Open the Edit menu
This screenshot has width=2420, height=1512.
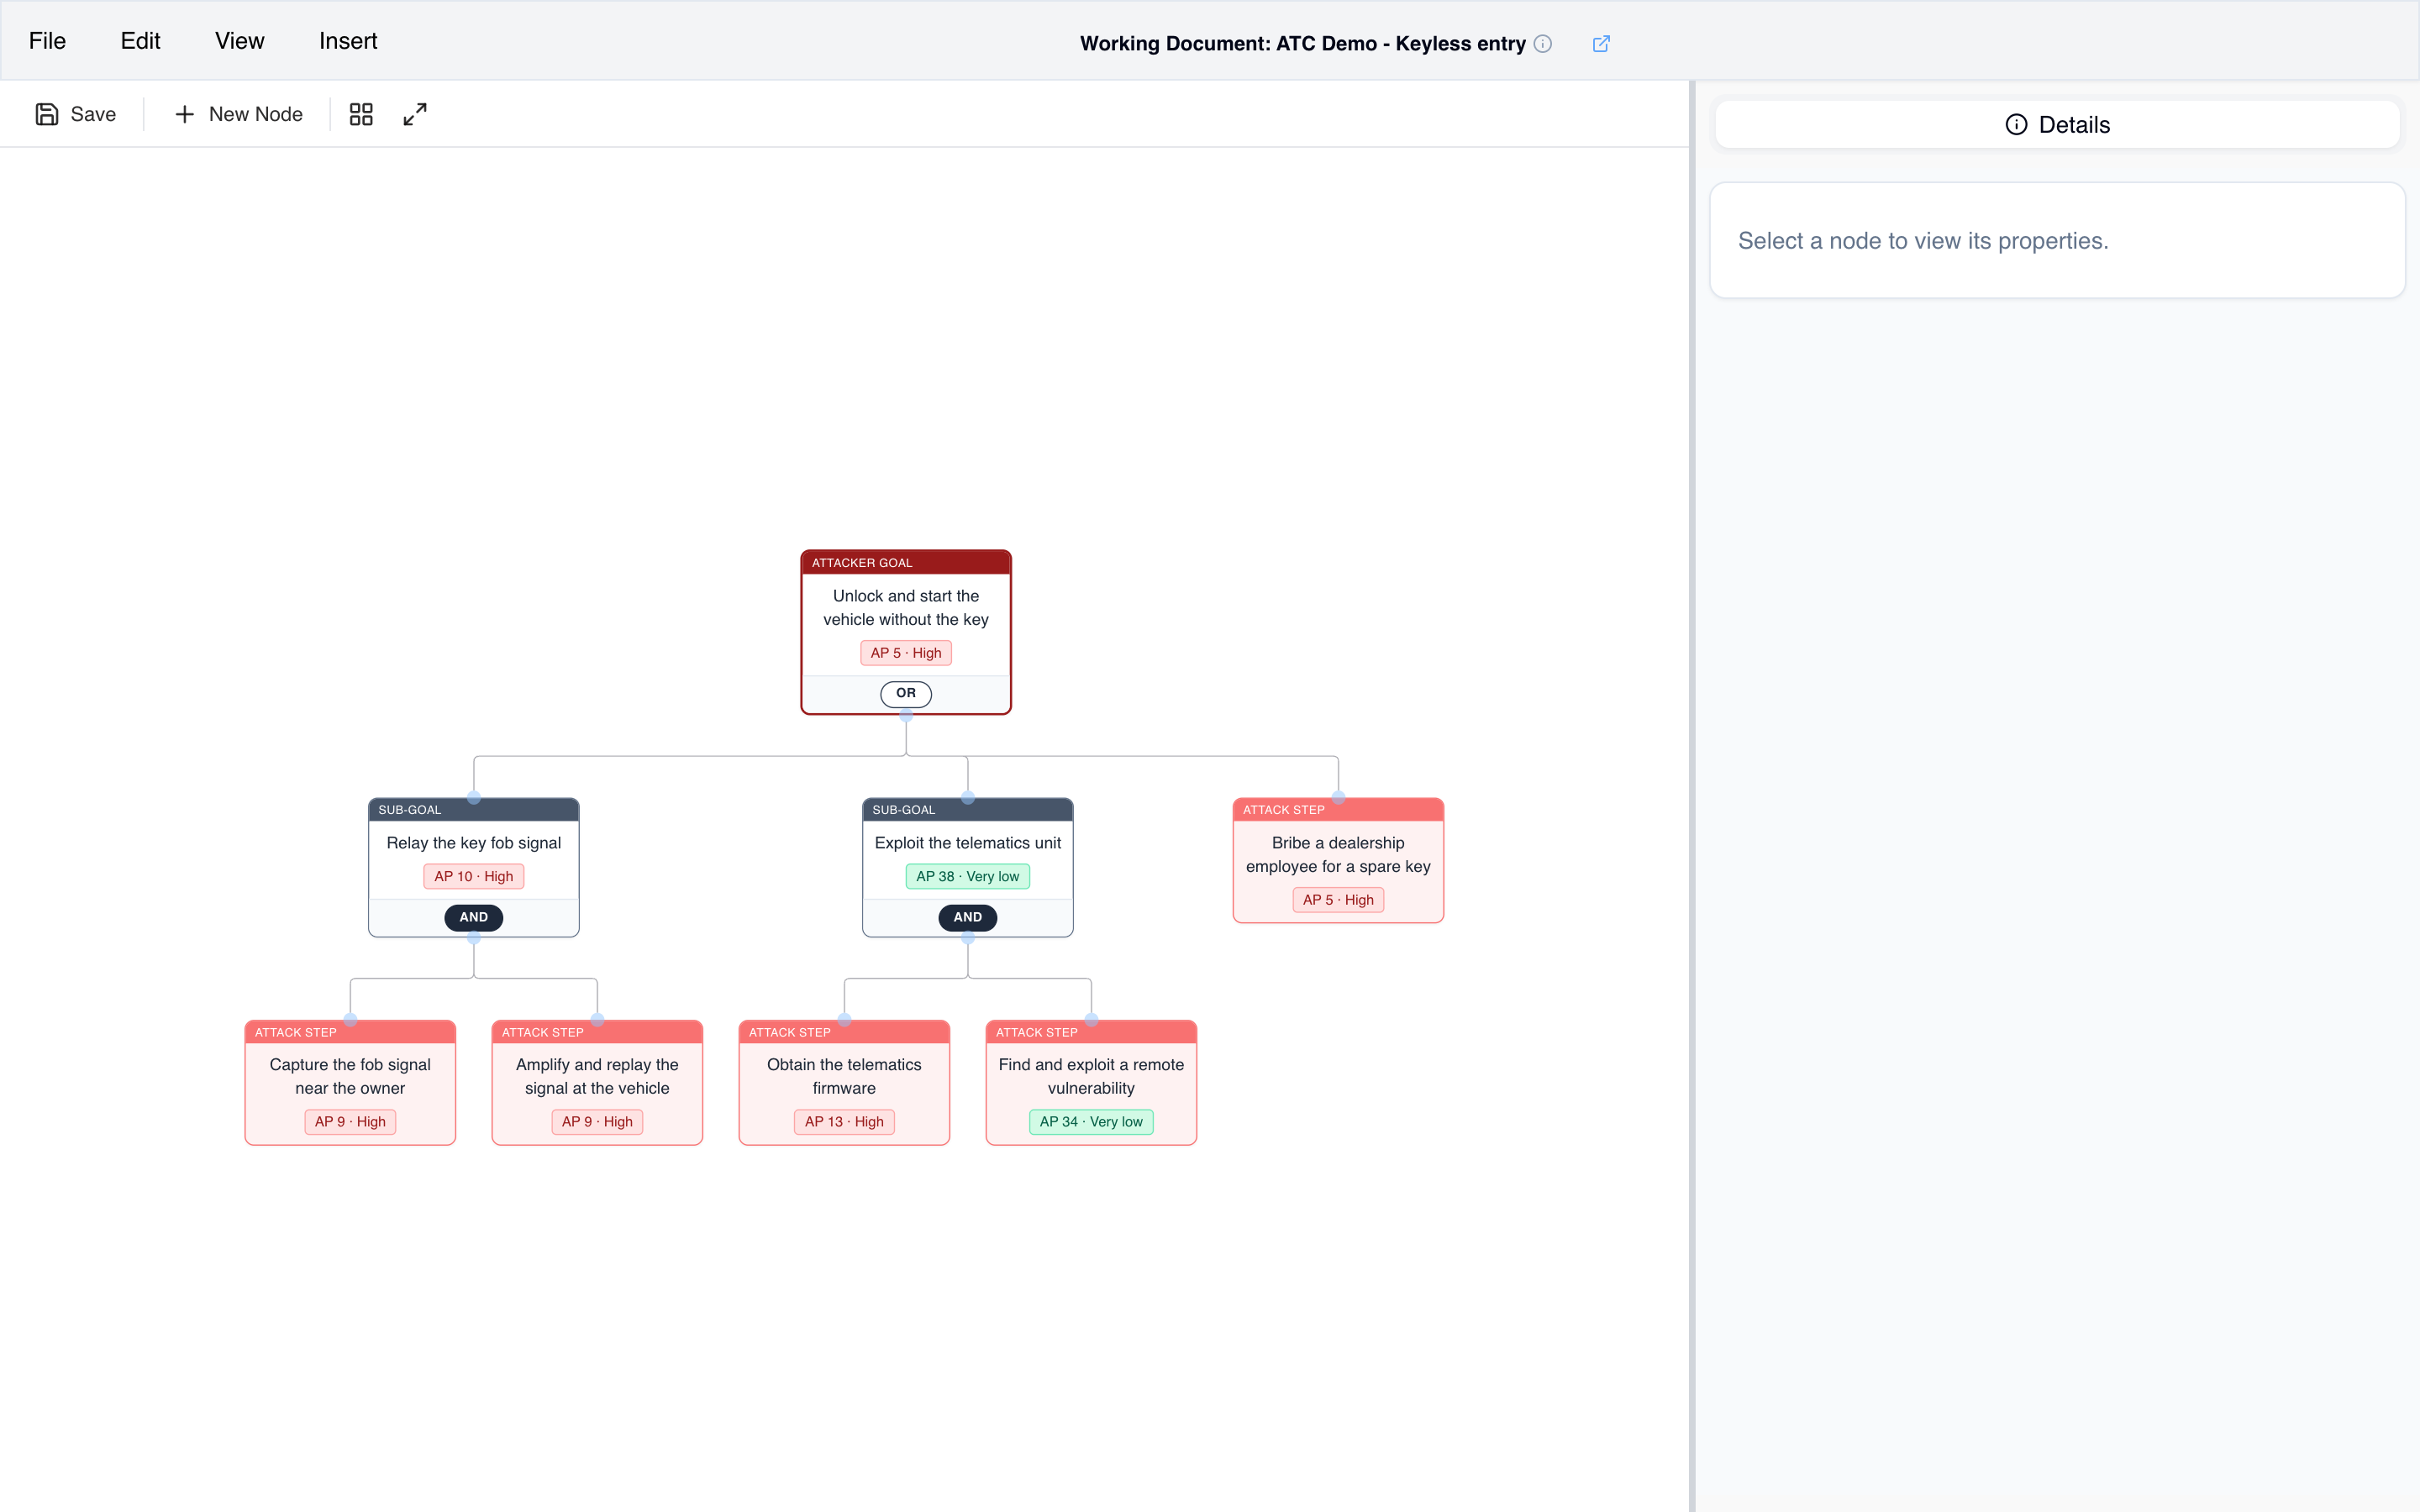click(140, 41)
